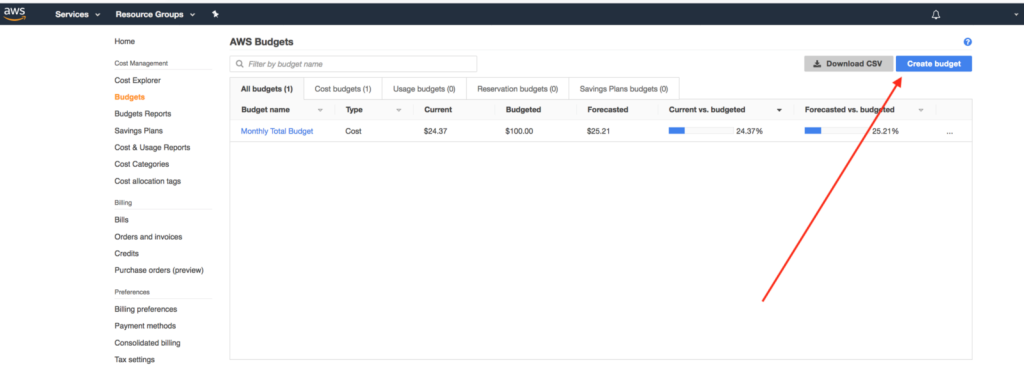Open Credits in sidebar
Image resolution: width=1024 pixels, height=369 pixels.
(x=127, y=253)
